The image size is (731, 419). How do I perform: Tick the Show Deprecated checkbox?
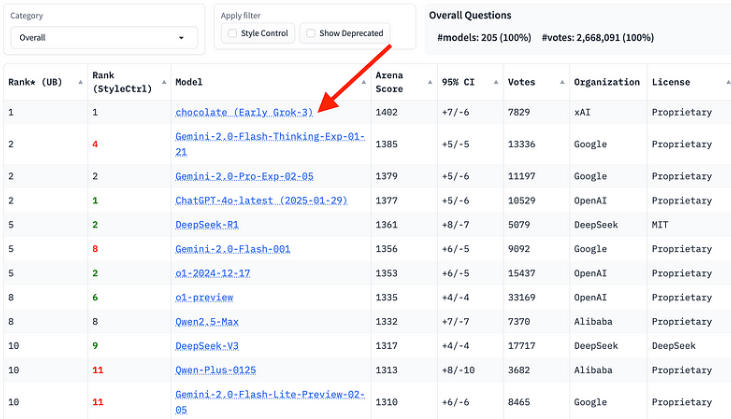pos(310,33)
